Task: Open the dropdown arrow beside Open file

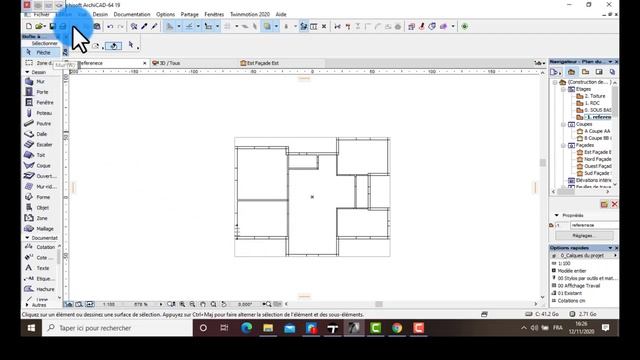Action: (x=44, y=27)
